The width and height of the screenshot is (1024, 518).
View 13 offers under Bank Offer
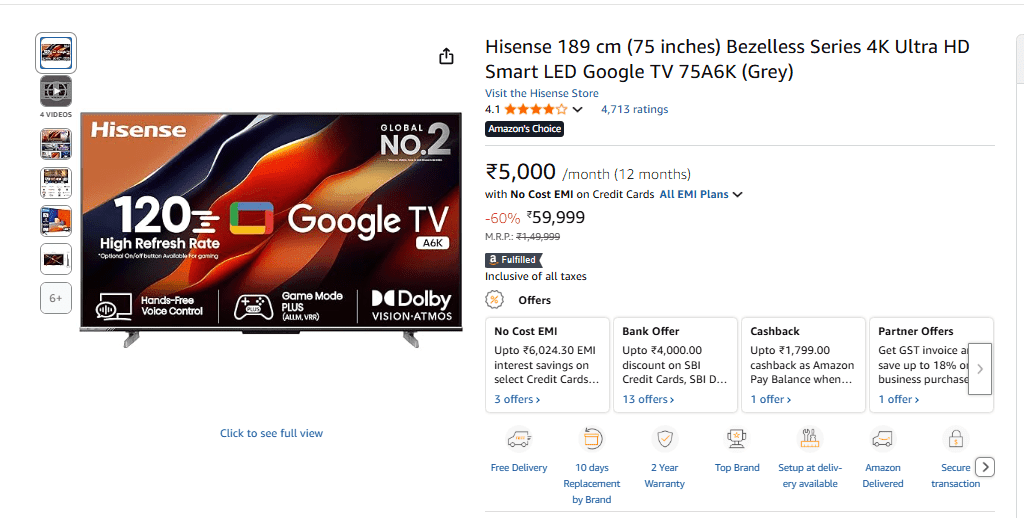648,399
